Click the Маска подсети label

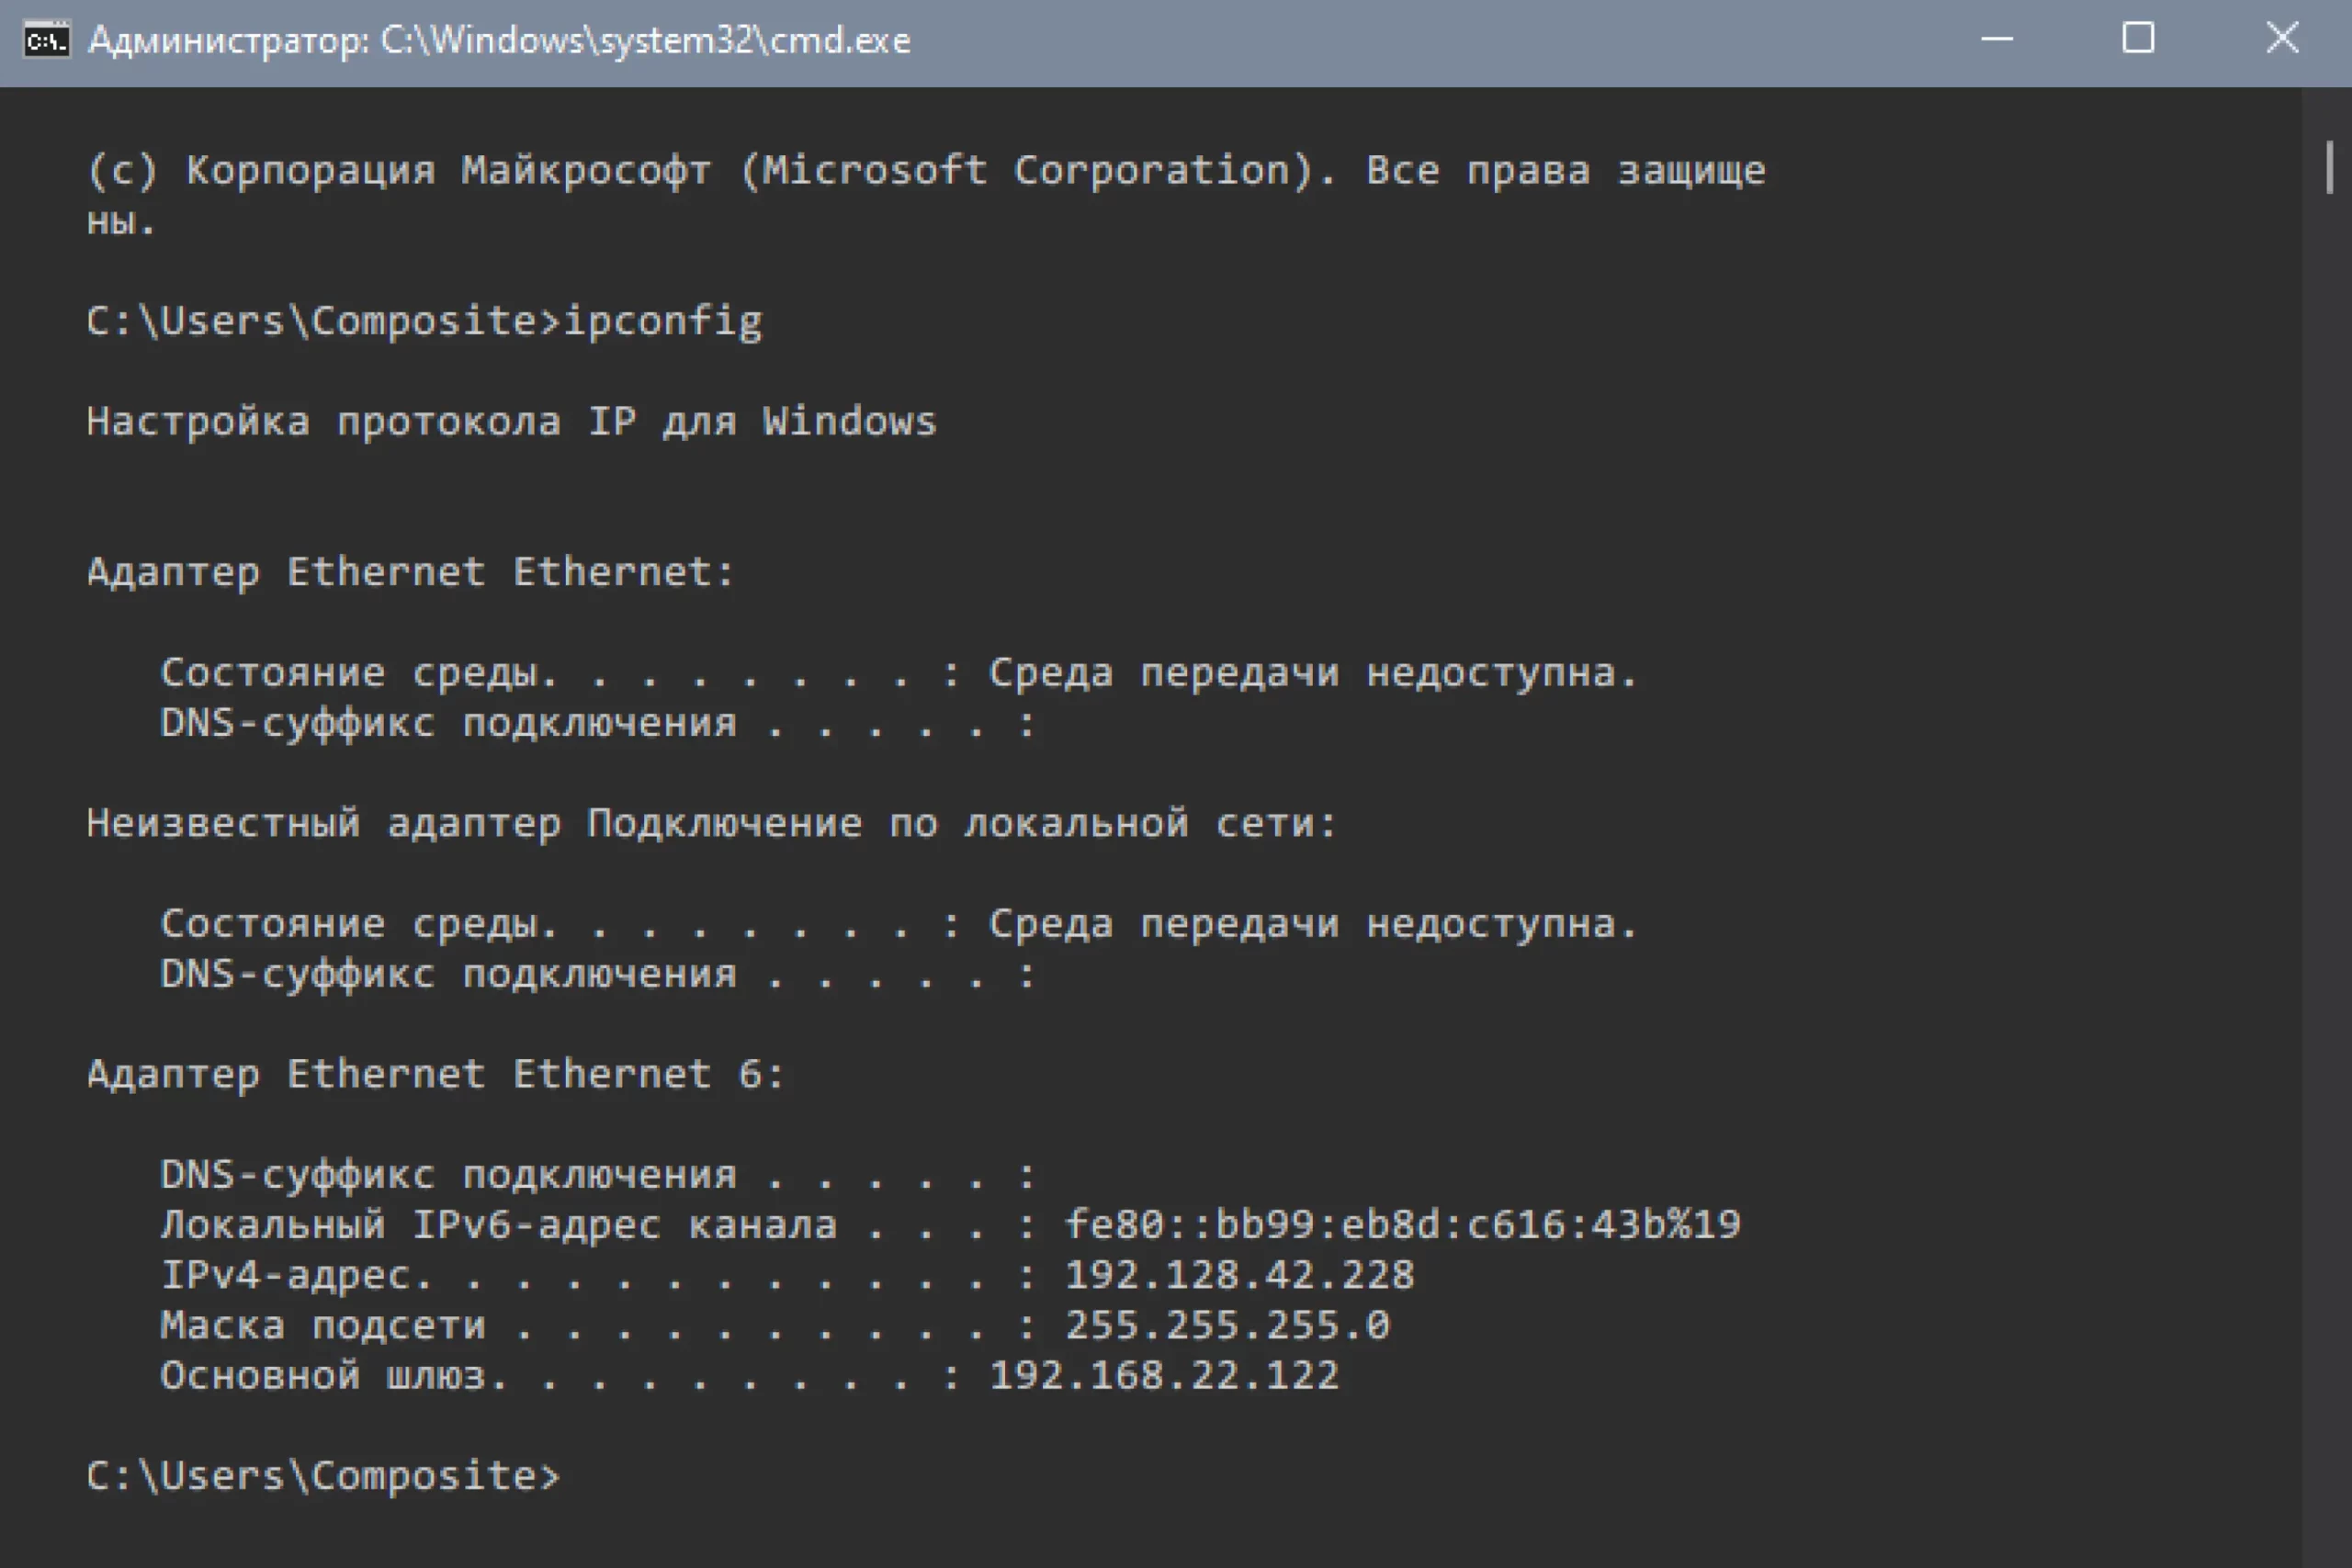click(323, 1325)
